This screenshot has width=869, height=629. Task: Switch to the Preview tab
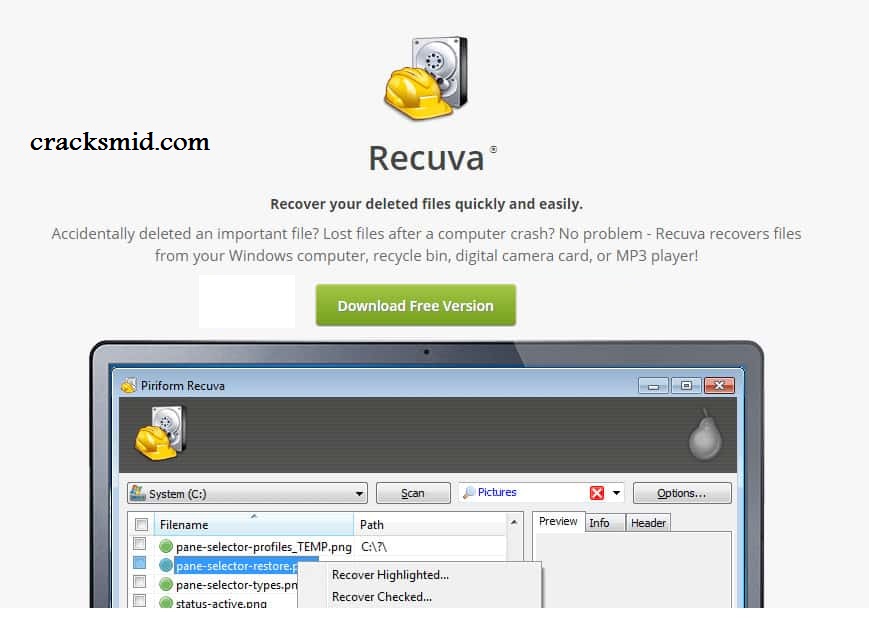[558, 521]
